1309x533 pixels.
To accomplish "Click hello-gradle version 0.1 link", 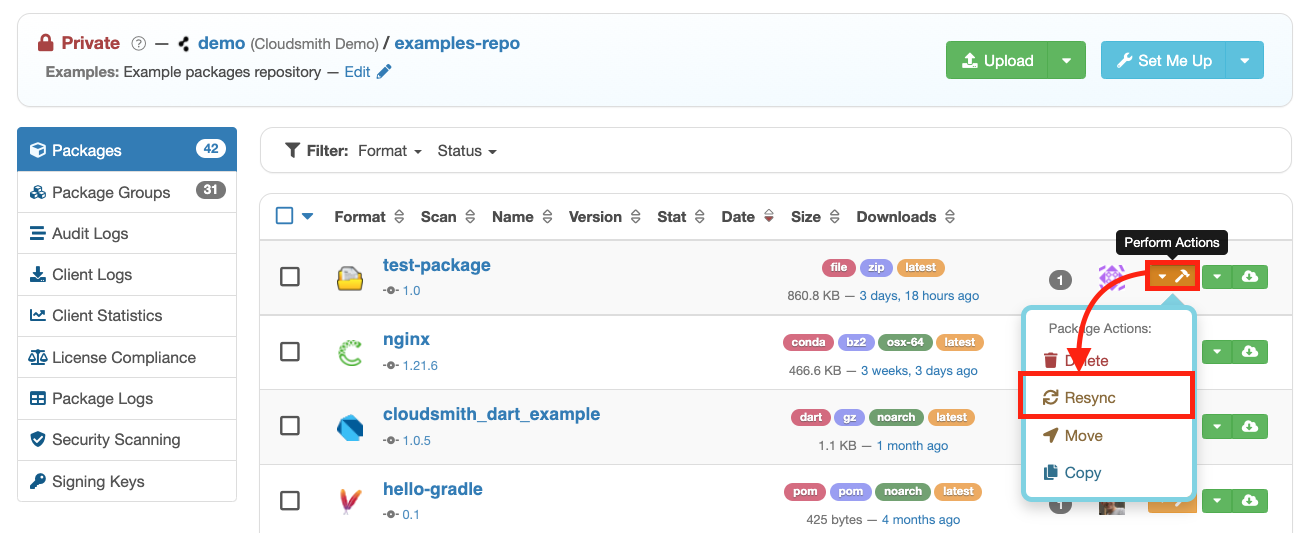I will click(411, 514).
